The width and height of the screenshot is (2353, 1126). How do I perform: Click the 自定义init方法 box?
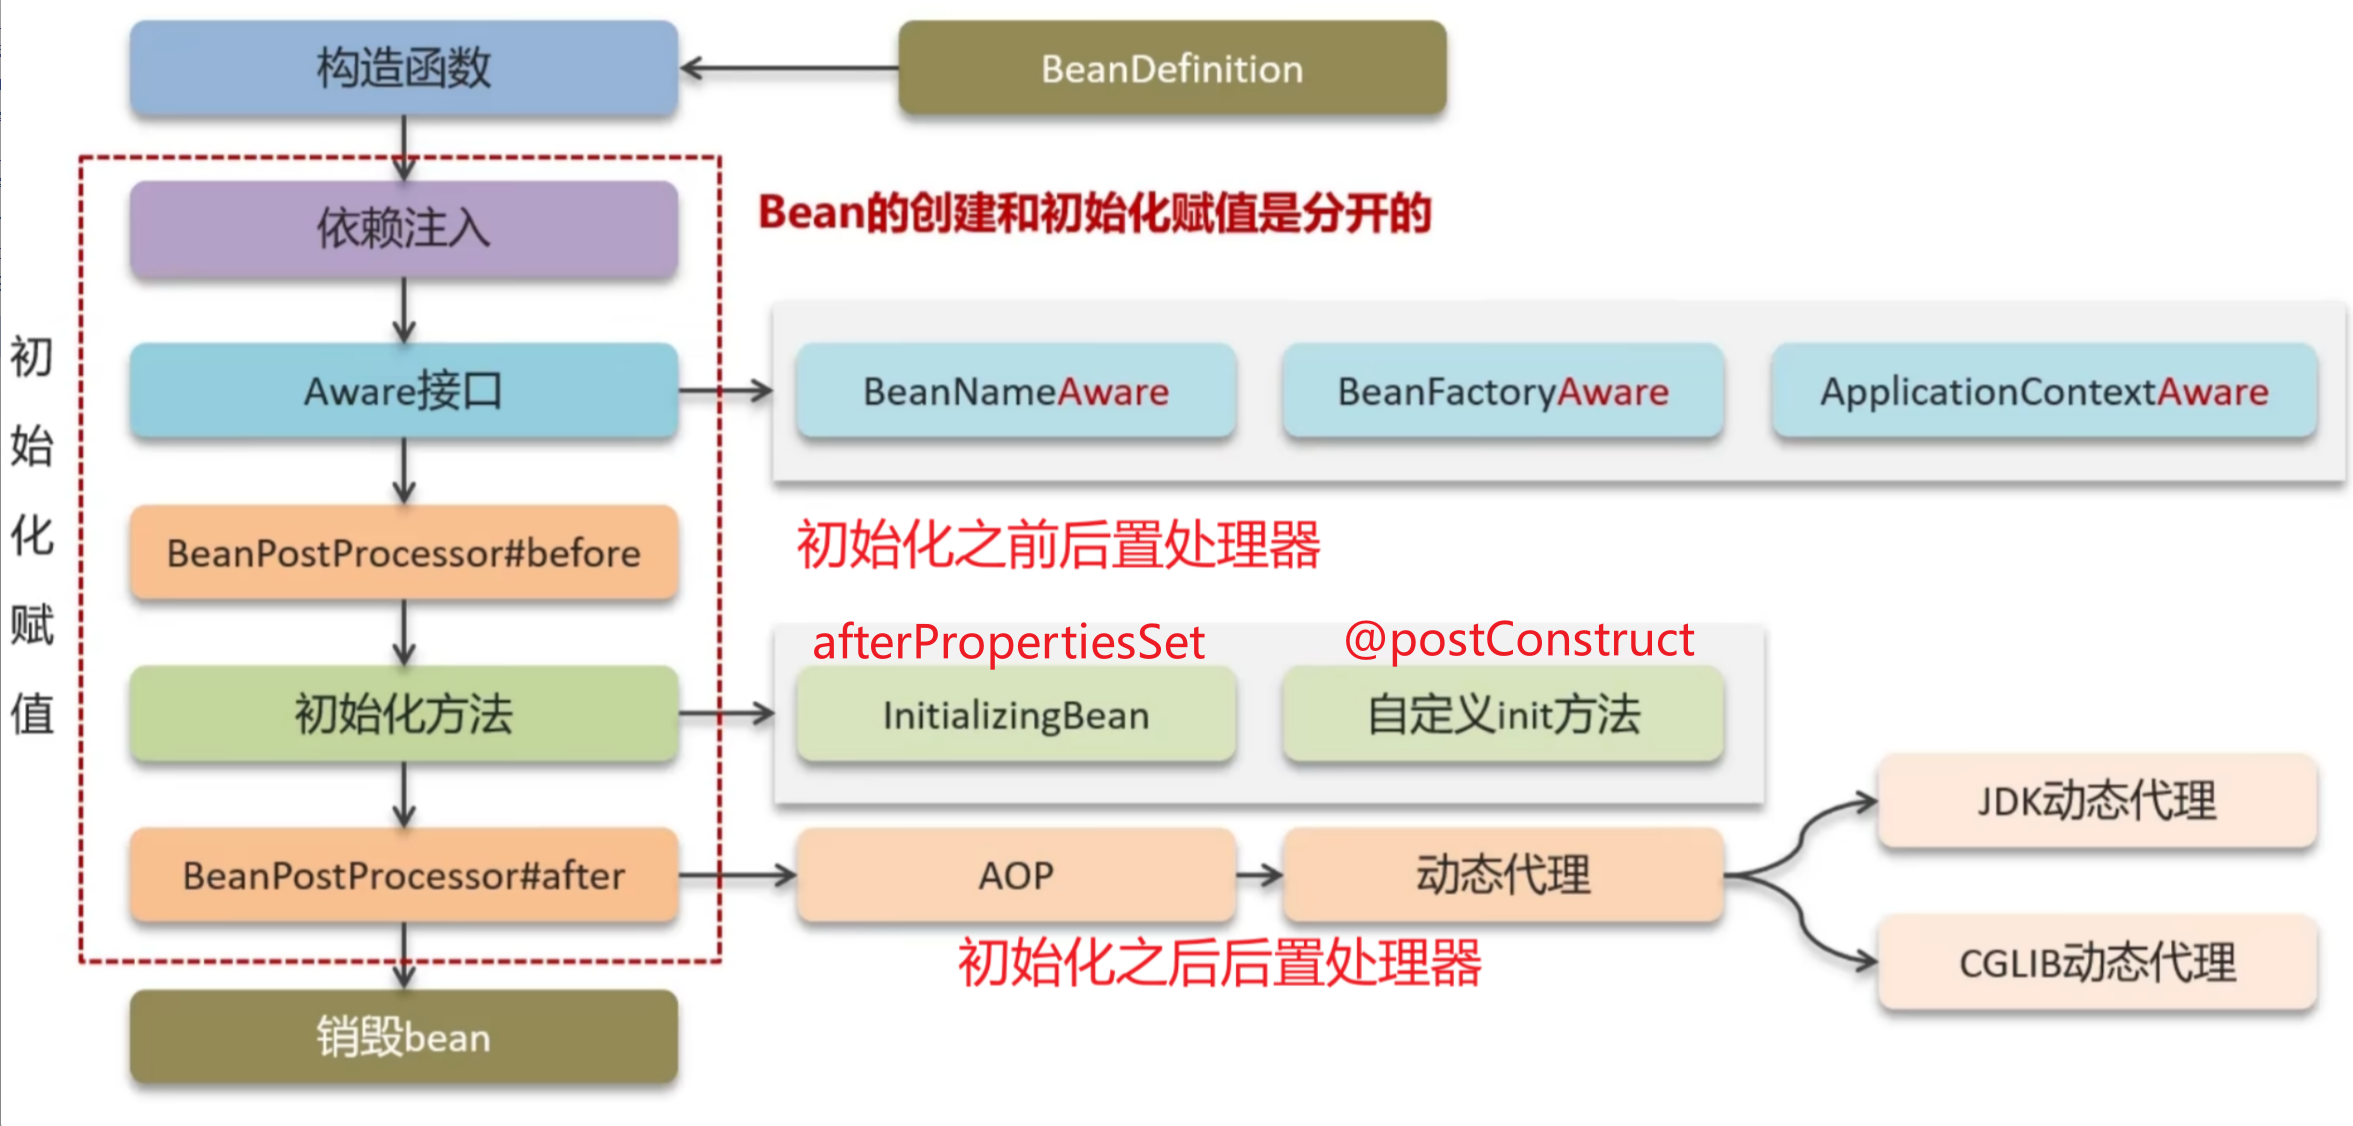point(1503,715)
